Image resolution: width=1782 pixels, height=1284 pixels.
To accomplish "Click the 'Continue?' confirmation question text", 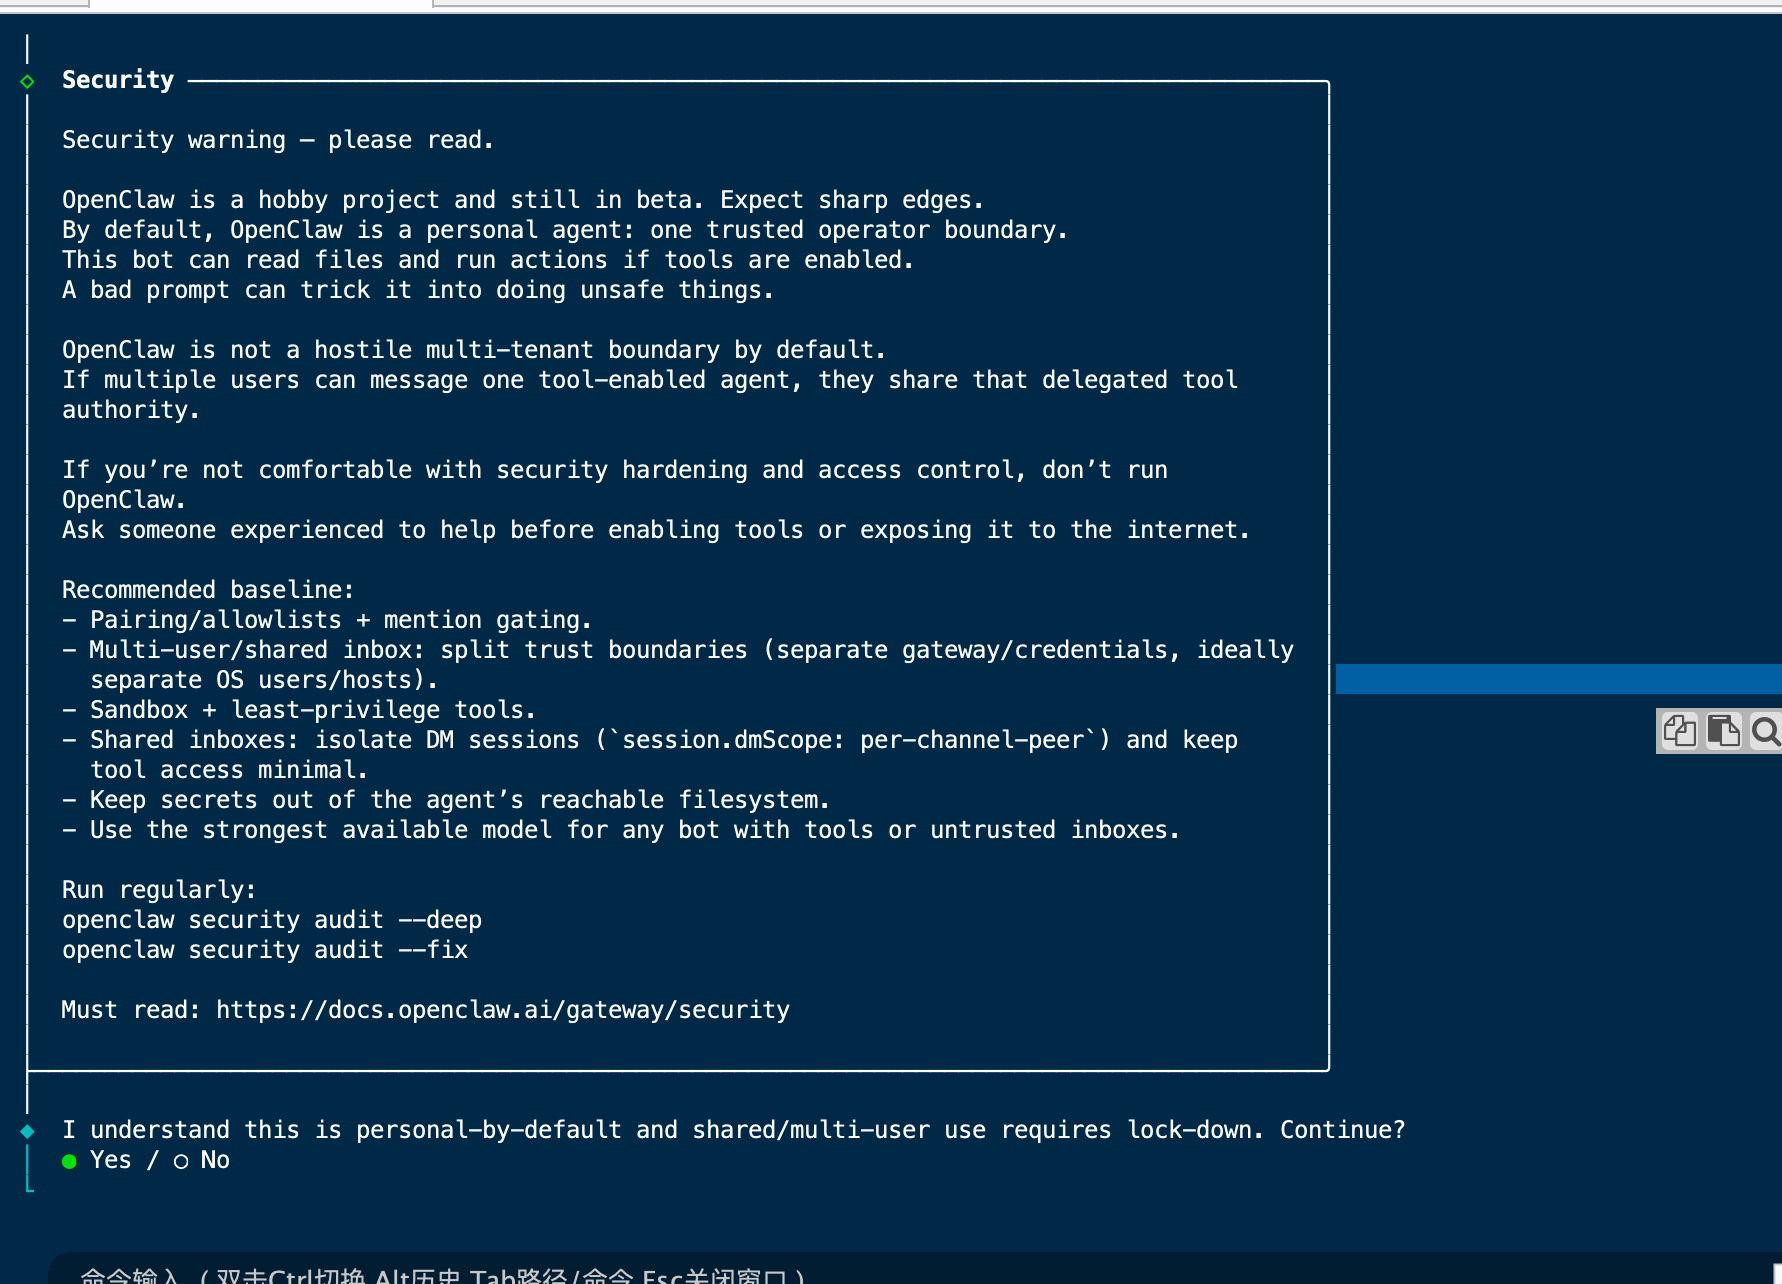I will click(x=1342, y=1130).
